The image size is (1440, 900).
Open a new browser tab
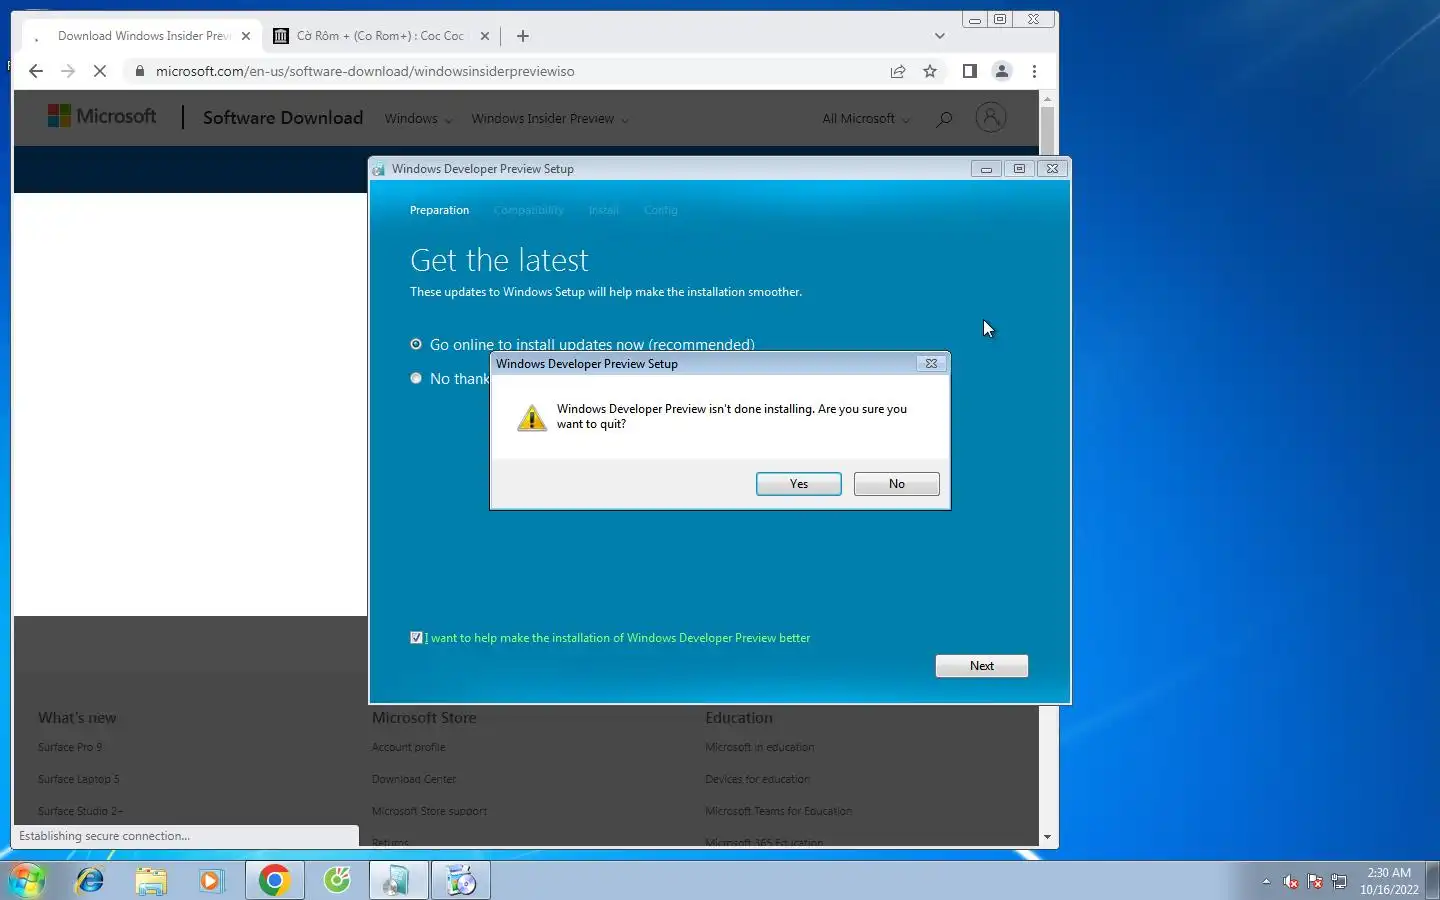point(523,36)
